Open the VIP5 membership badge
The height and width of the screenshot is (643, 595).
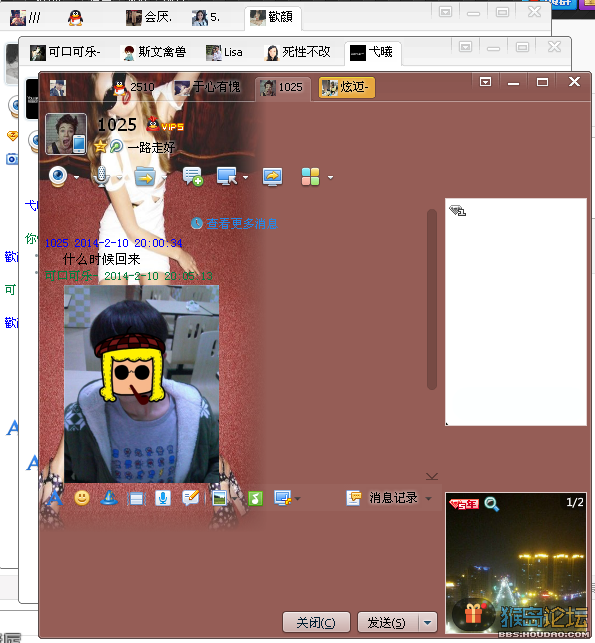[x=165, y=124]
